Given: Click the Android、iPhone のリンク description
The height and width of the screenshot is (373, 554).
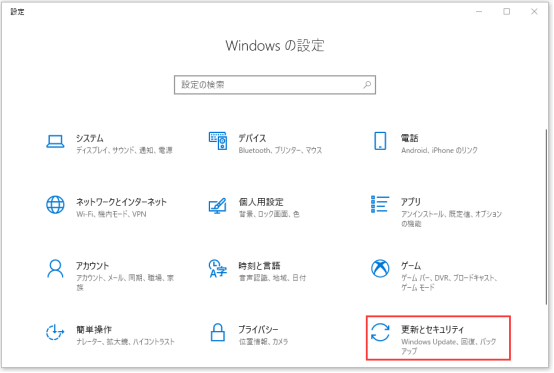Looking at the screenshot, I should coord(439,150).
